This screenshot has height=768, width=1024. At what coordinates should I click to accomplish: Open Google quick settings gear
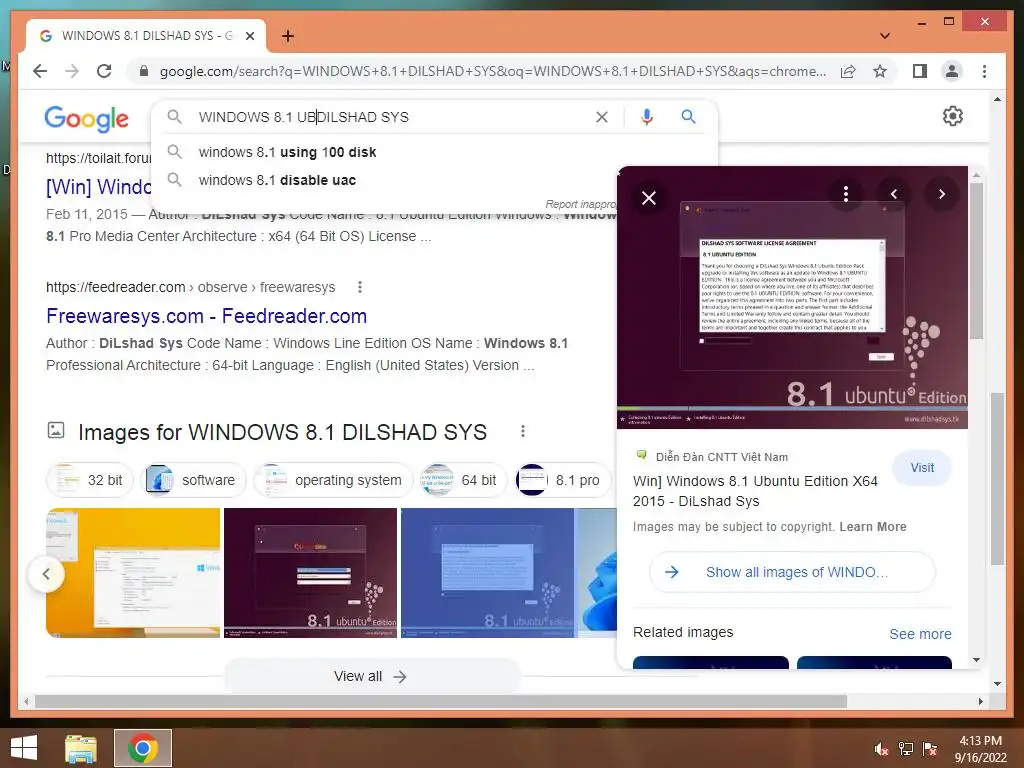tap(953, 116)
